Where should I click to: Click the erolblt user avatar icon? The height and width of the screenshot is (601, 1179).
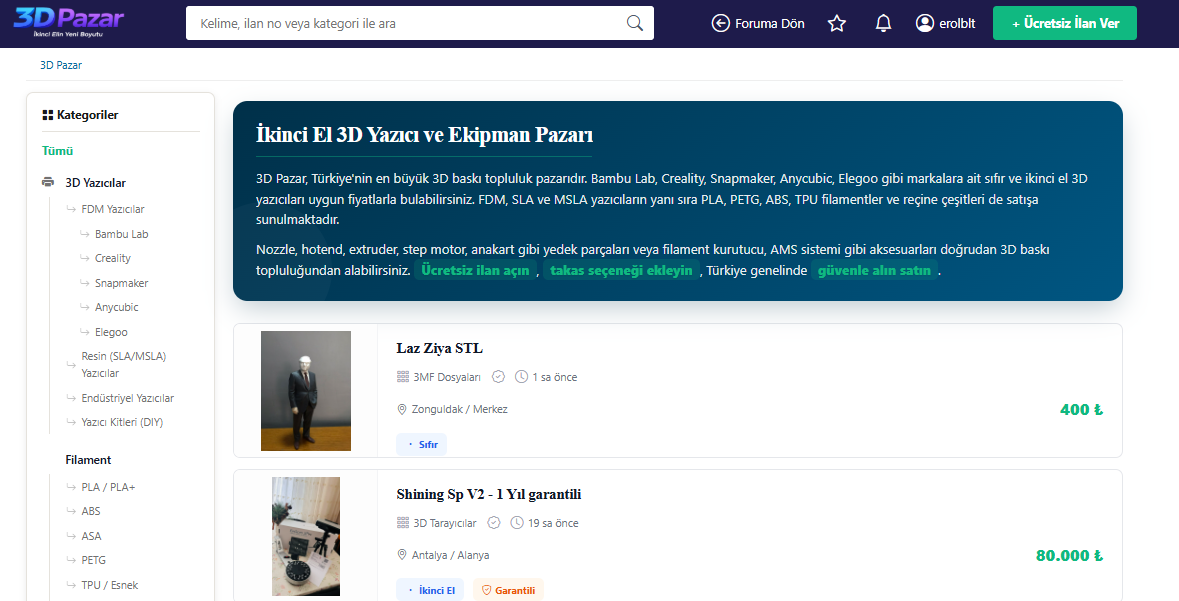[925, 23]
